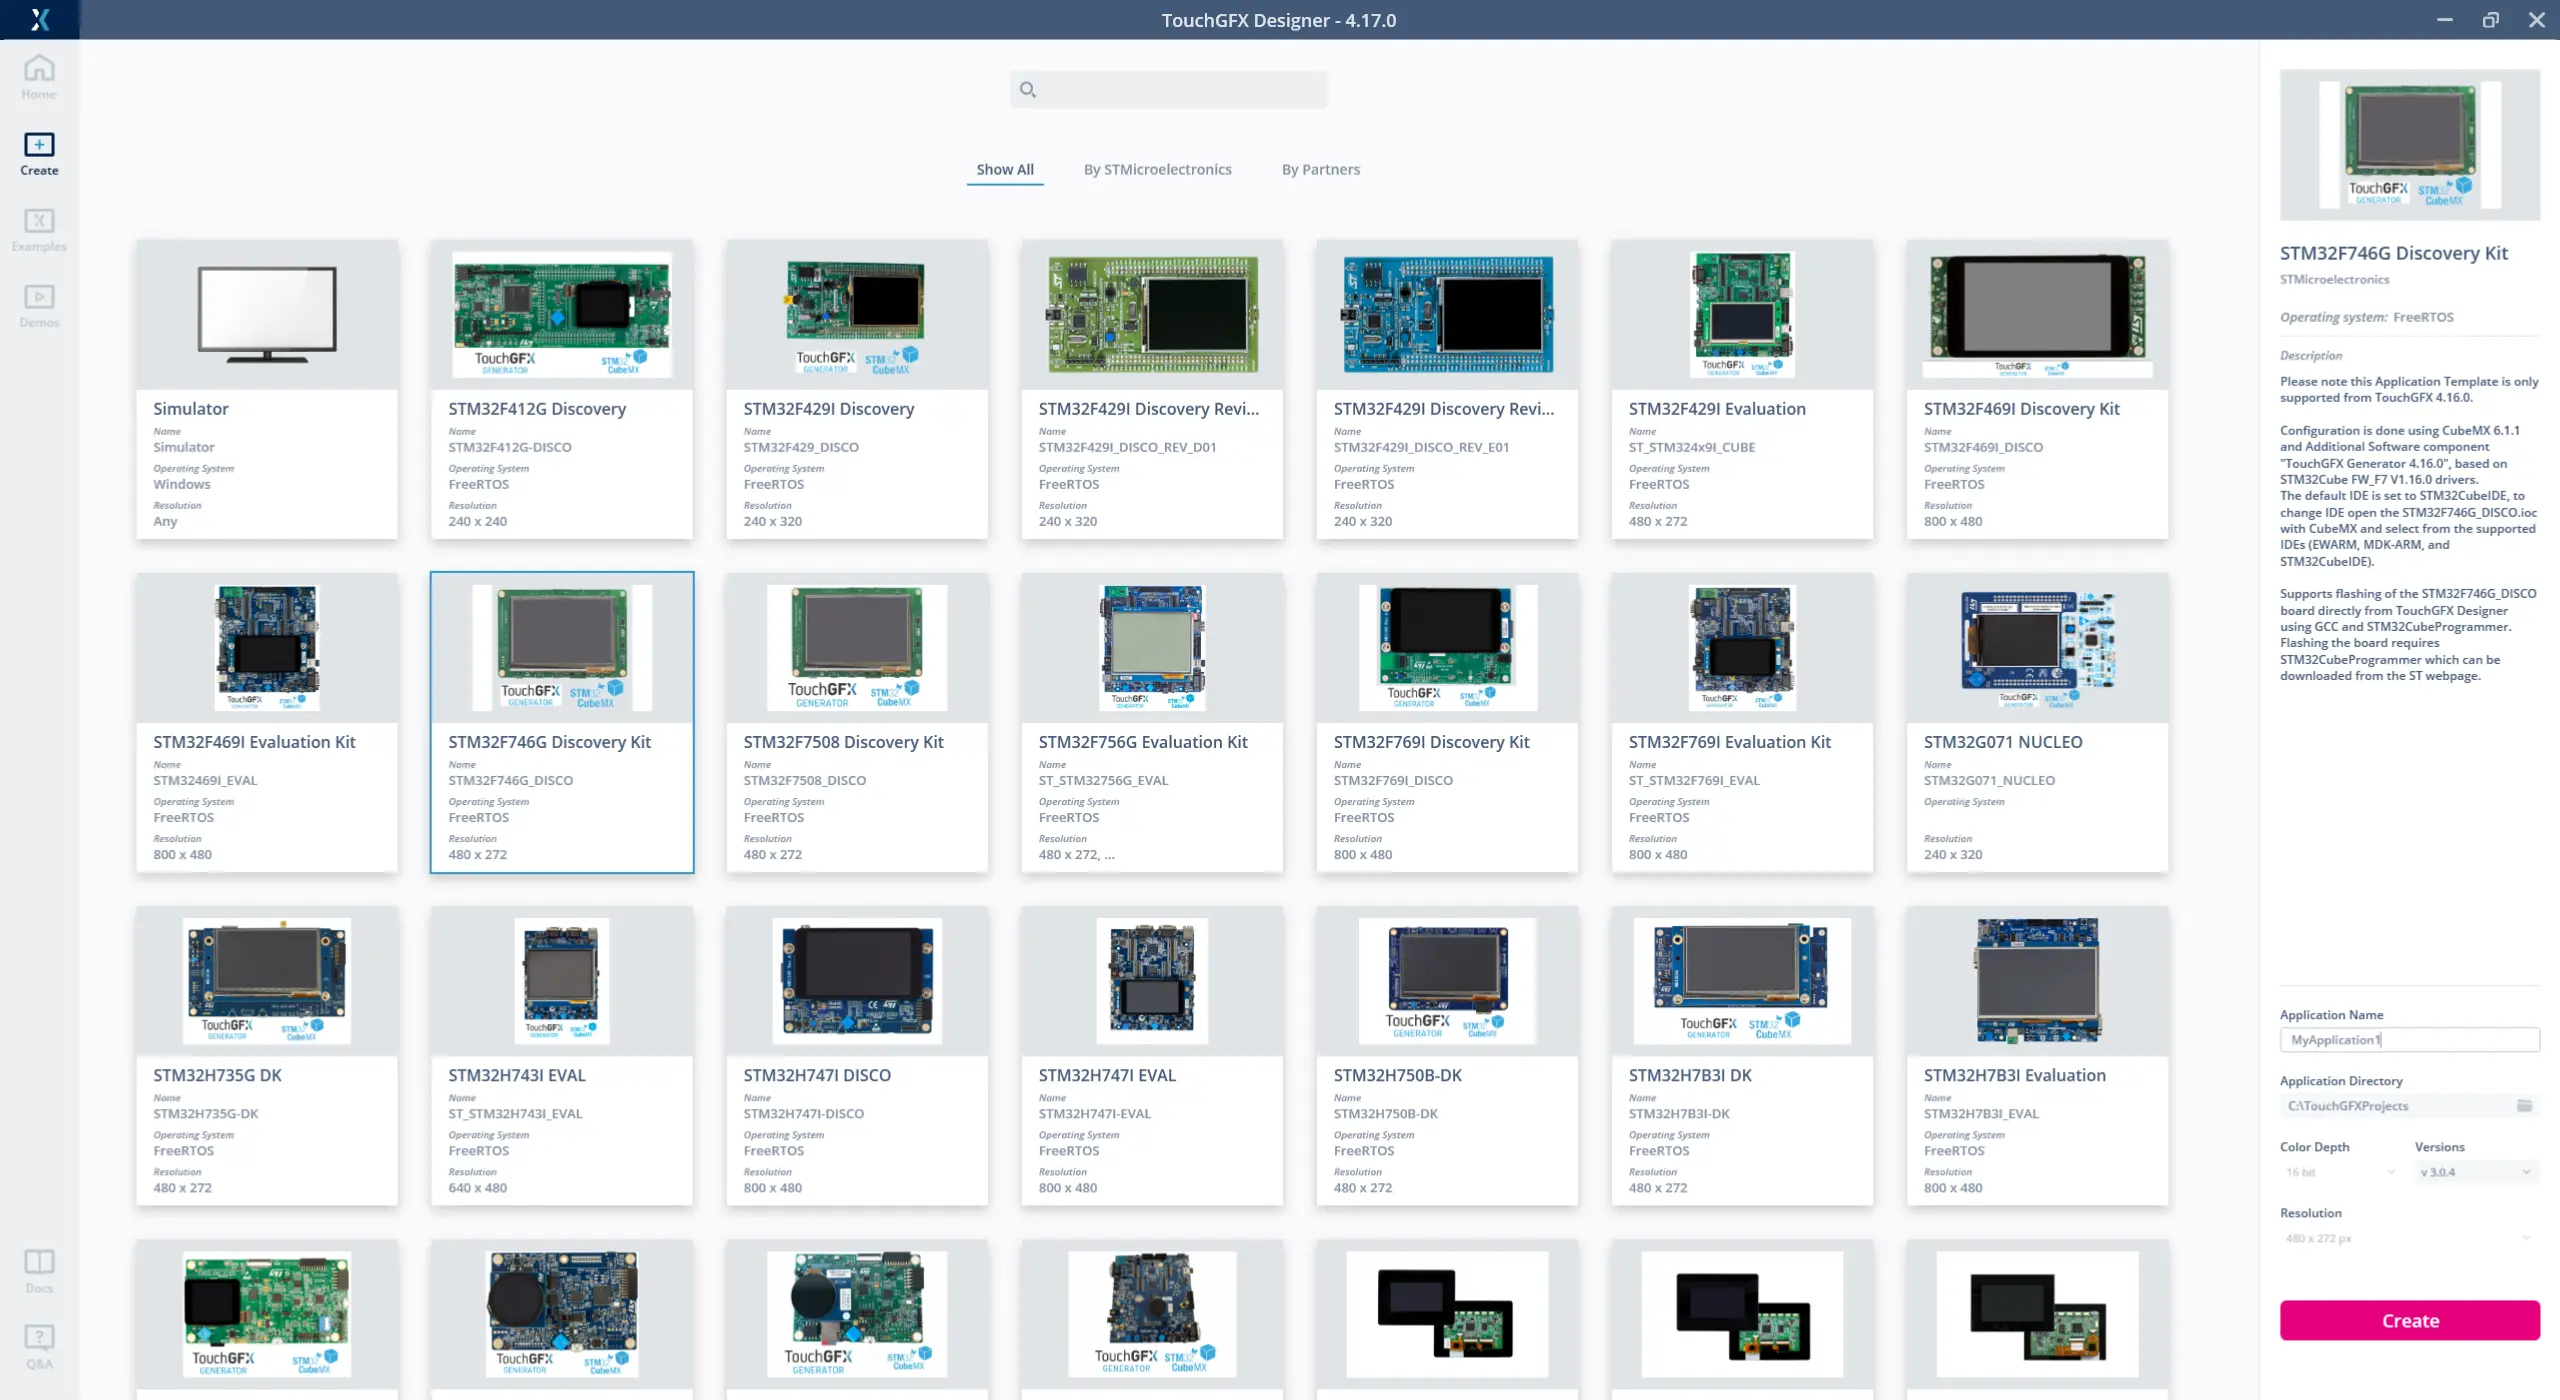The height and width of the screenshot is (1400, 2560).
Task: Switch to By STMicroelectronics tab
Action: [1157, 169]
